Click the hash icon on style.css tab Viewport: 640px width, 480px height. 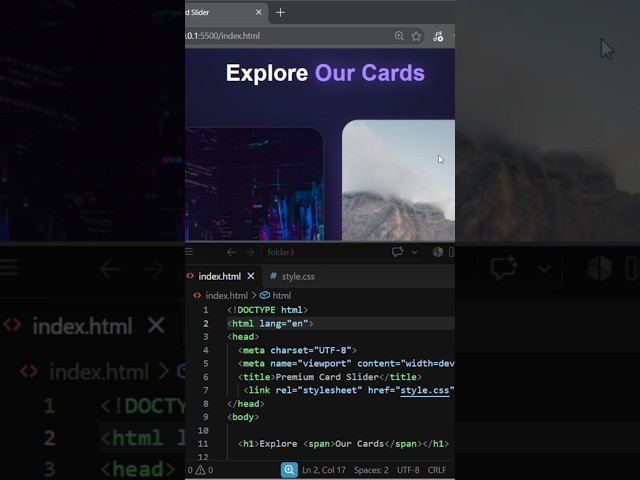(273, 276)
